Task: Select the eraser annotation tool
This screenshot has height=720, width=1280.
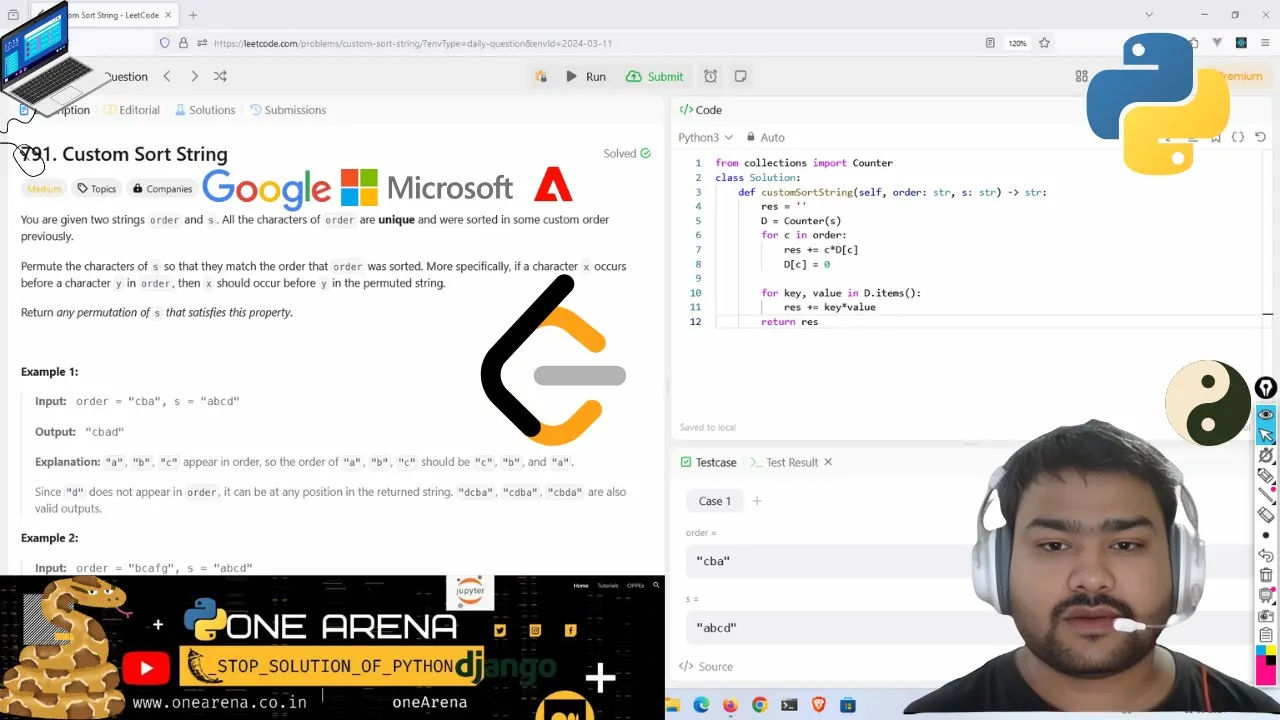Action: point(1266,515)
